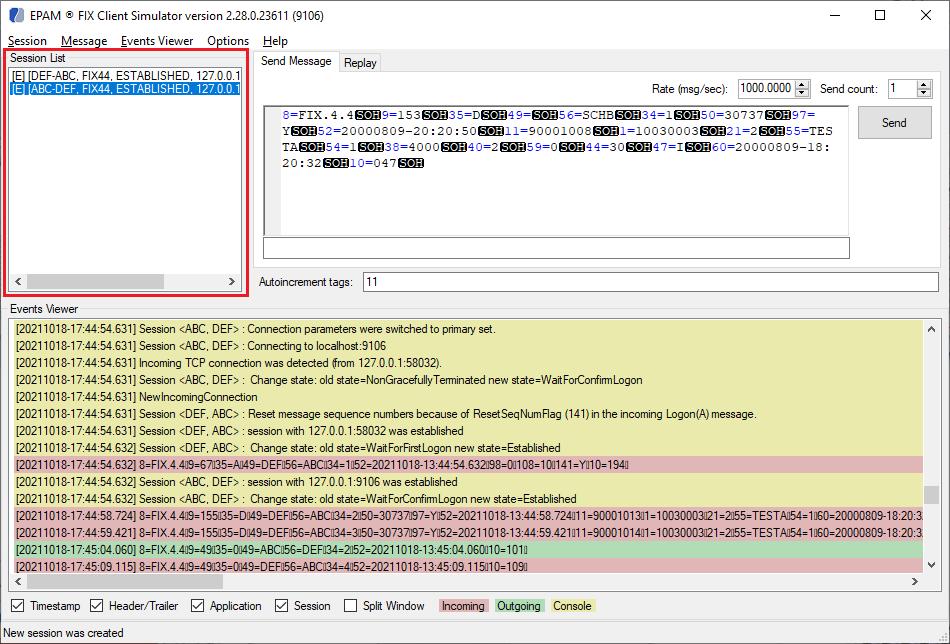Select the 'Incoming TCP connection was detected' log line

tap(468, 363)
